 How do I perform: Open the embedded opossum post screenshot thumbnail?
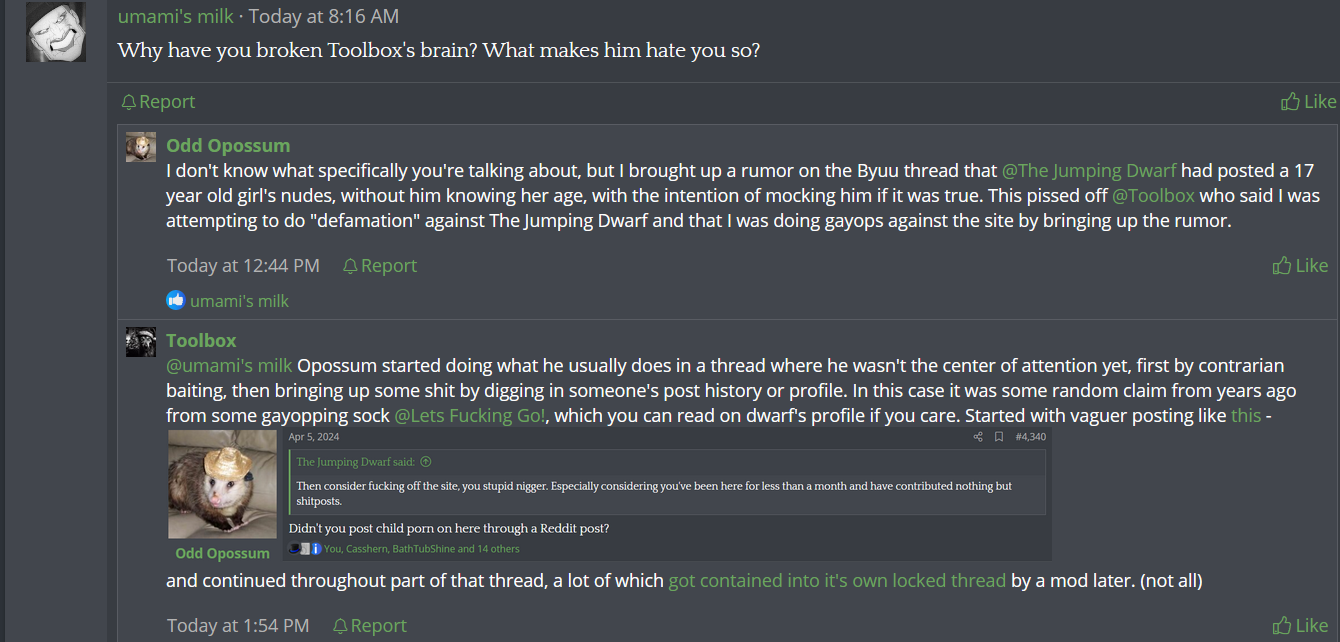(609, 496)
